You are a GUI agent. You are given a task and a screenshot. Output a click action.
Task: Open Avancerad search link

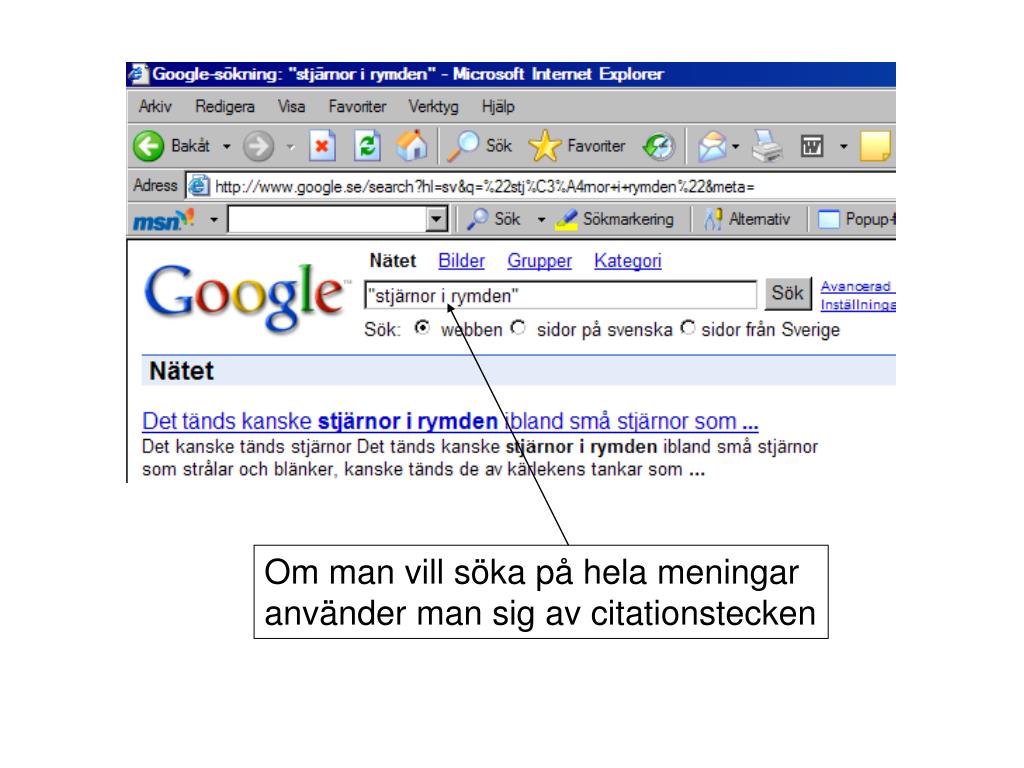(x=857, y=286)
